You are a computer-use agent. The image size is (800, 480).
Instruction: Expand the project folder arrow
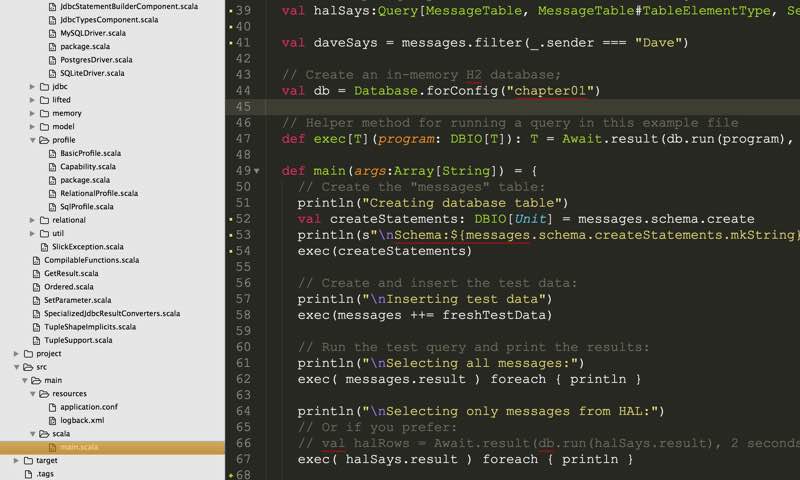click(x=15, y=353)
